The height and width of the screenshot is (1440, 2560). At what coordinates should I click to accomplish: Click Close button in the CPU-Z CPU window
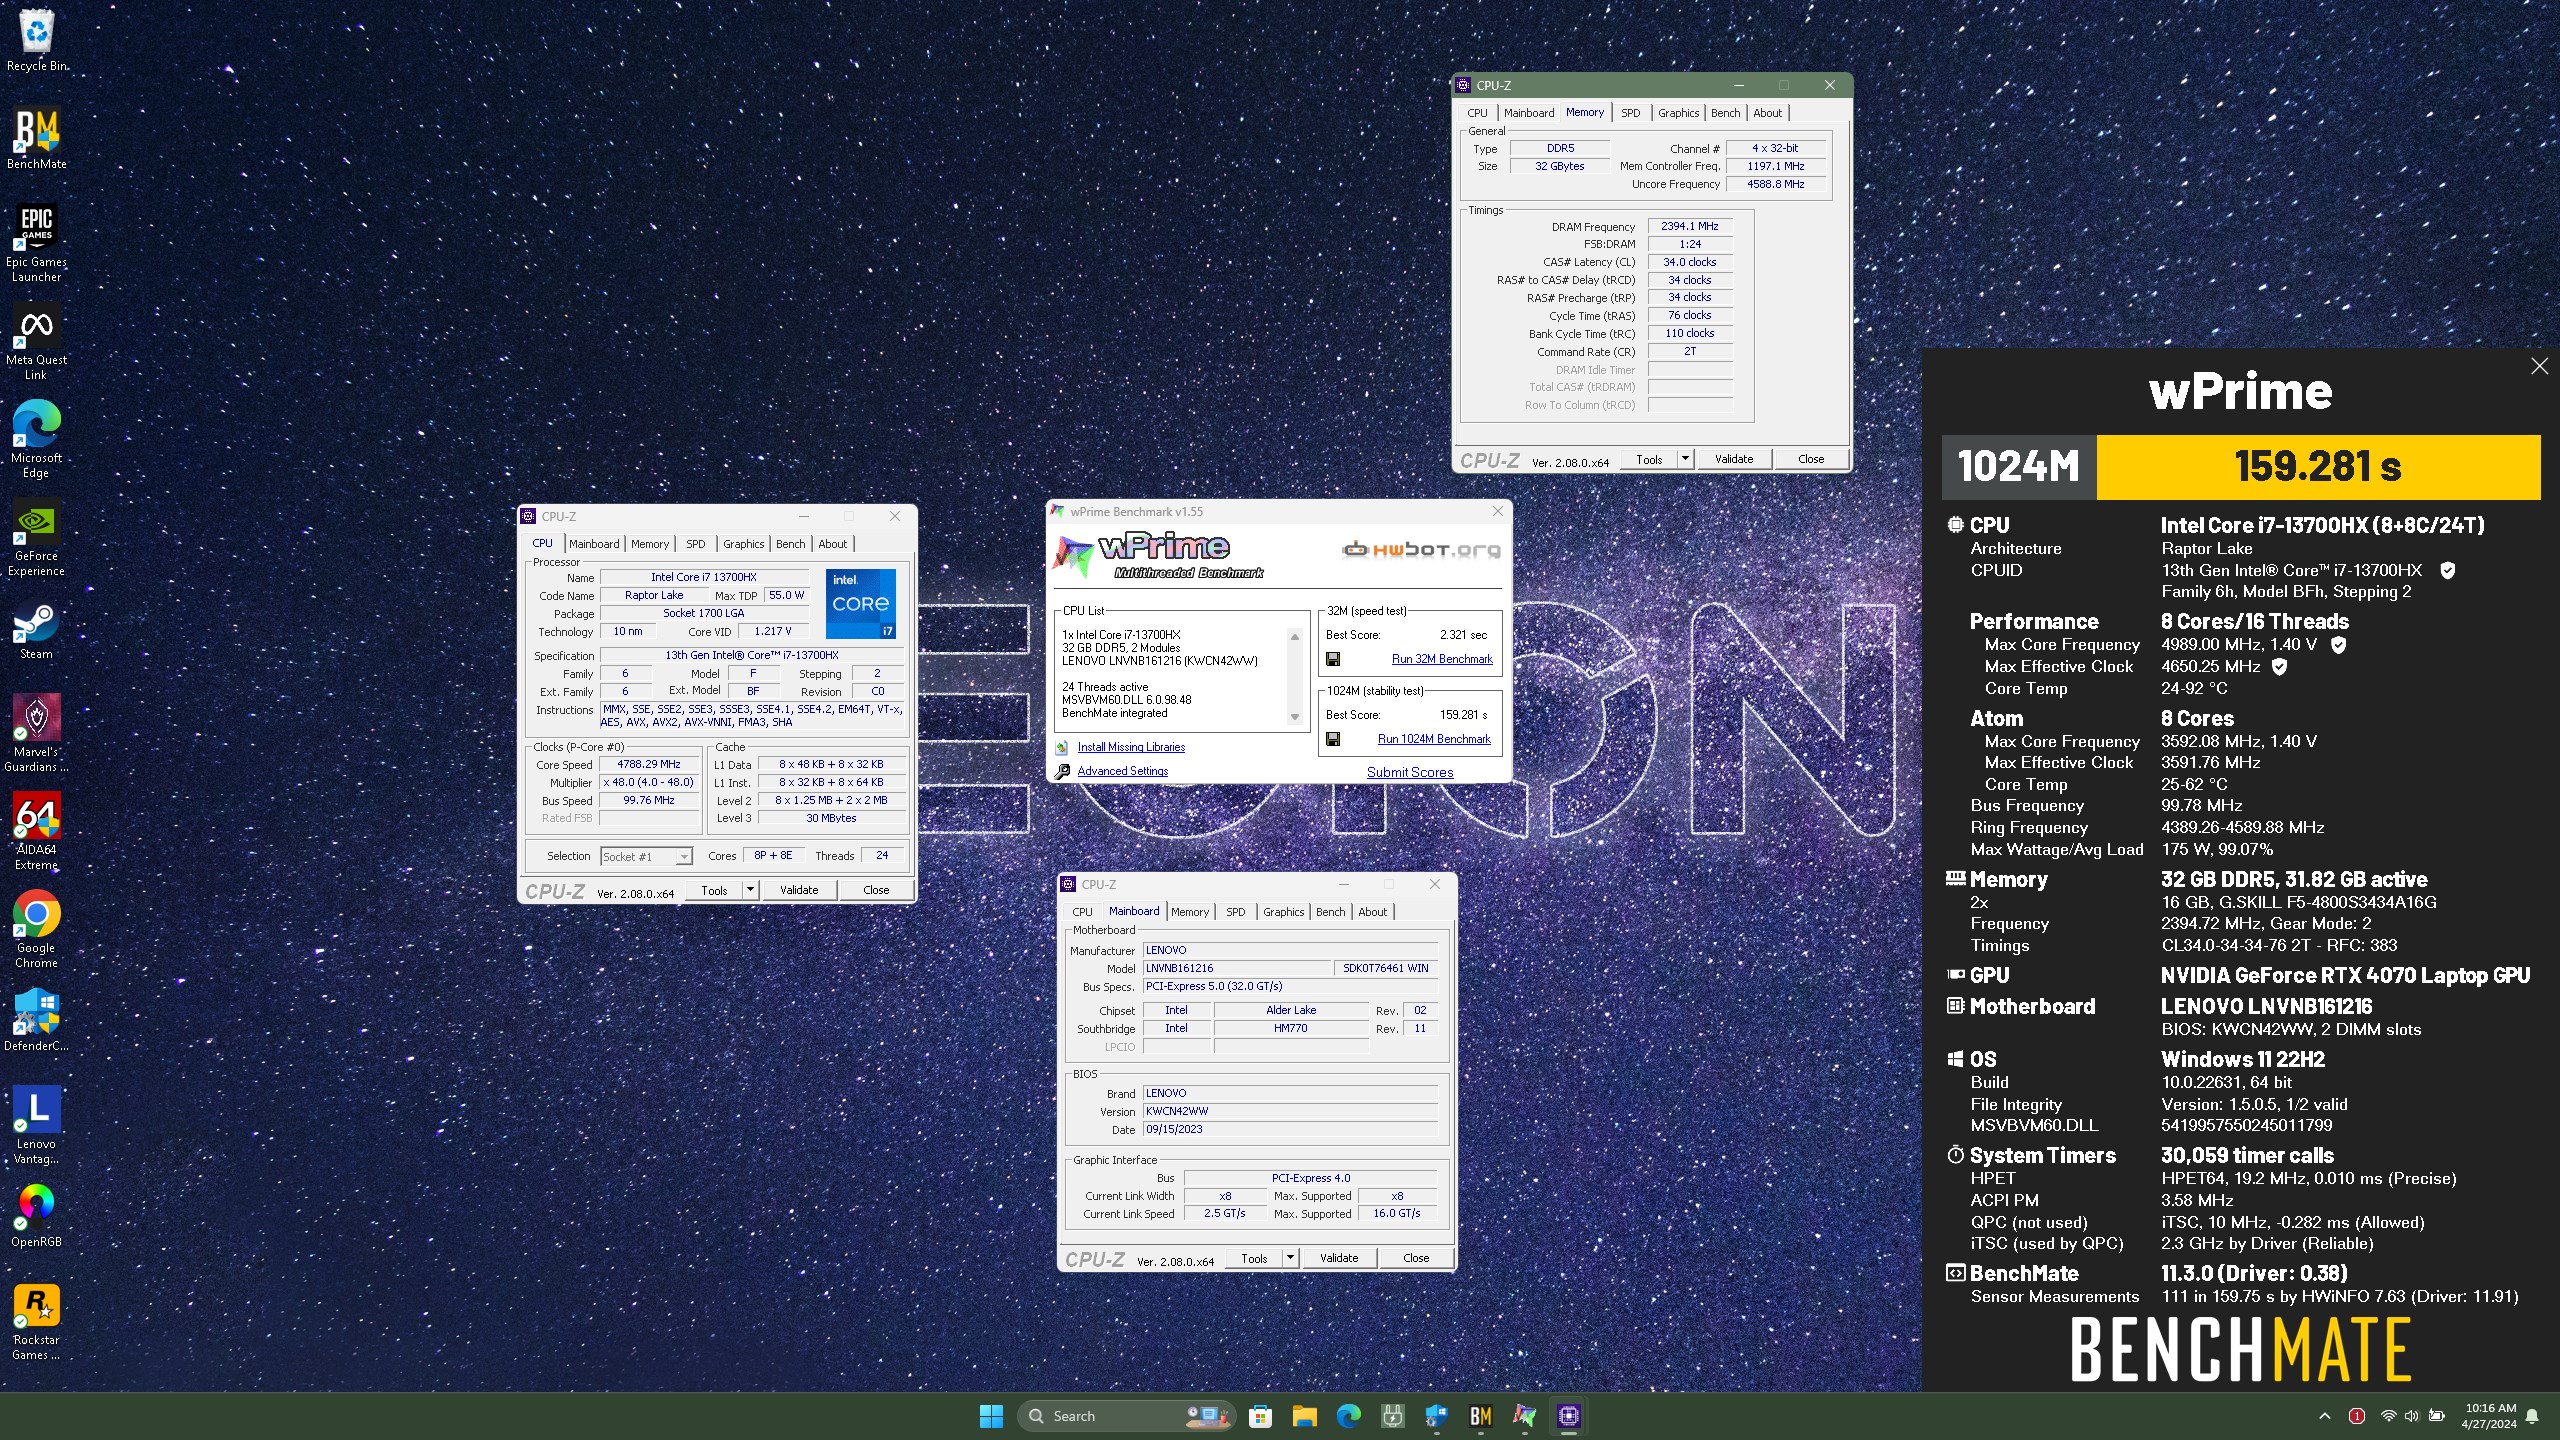876,890
